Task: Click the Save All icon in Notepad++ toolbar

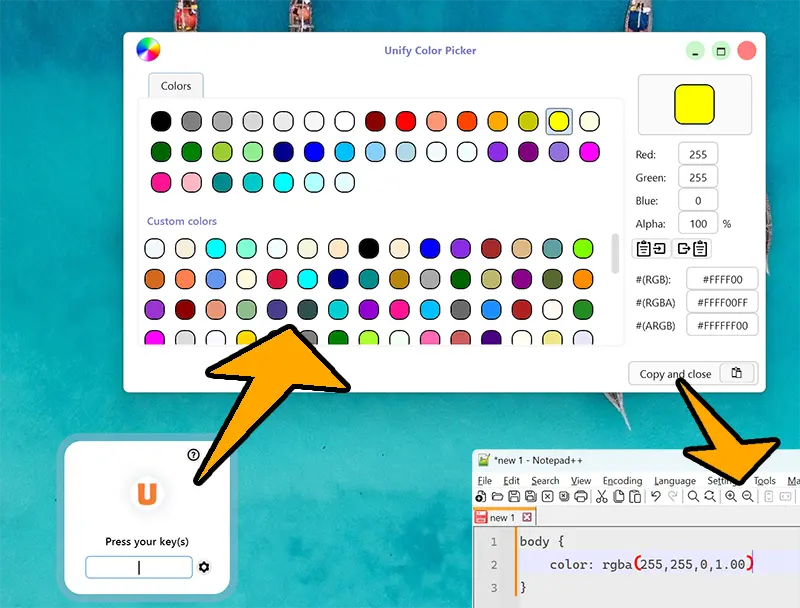Action: tap(531, 496)
